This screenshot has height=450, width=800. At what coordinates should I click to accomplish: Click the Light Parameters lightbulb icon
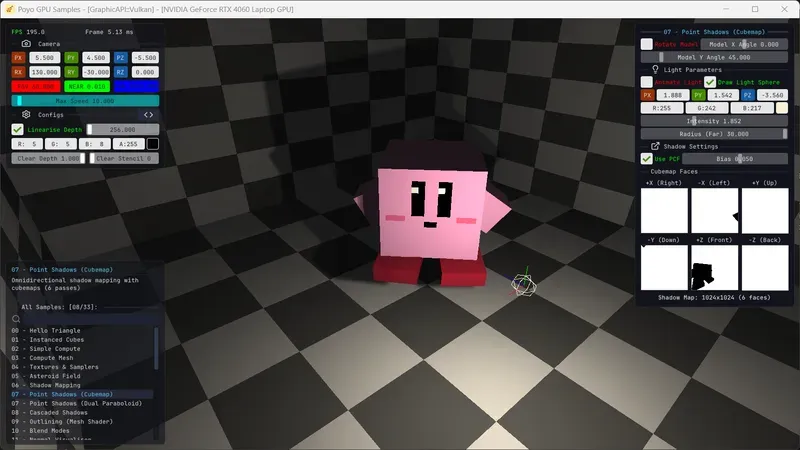pos(655,69)
